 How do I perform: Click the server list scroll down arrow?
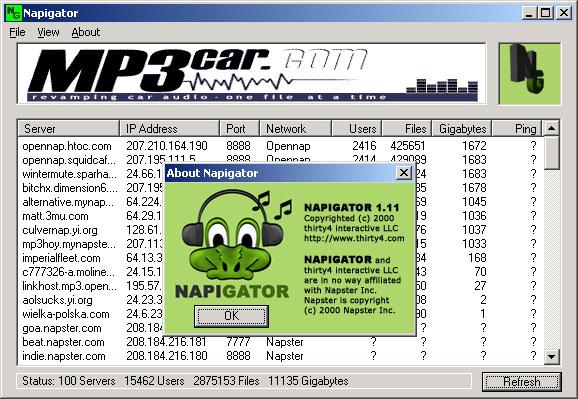coord(551,357)
